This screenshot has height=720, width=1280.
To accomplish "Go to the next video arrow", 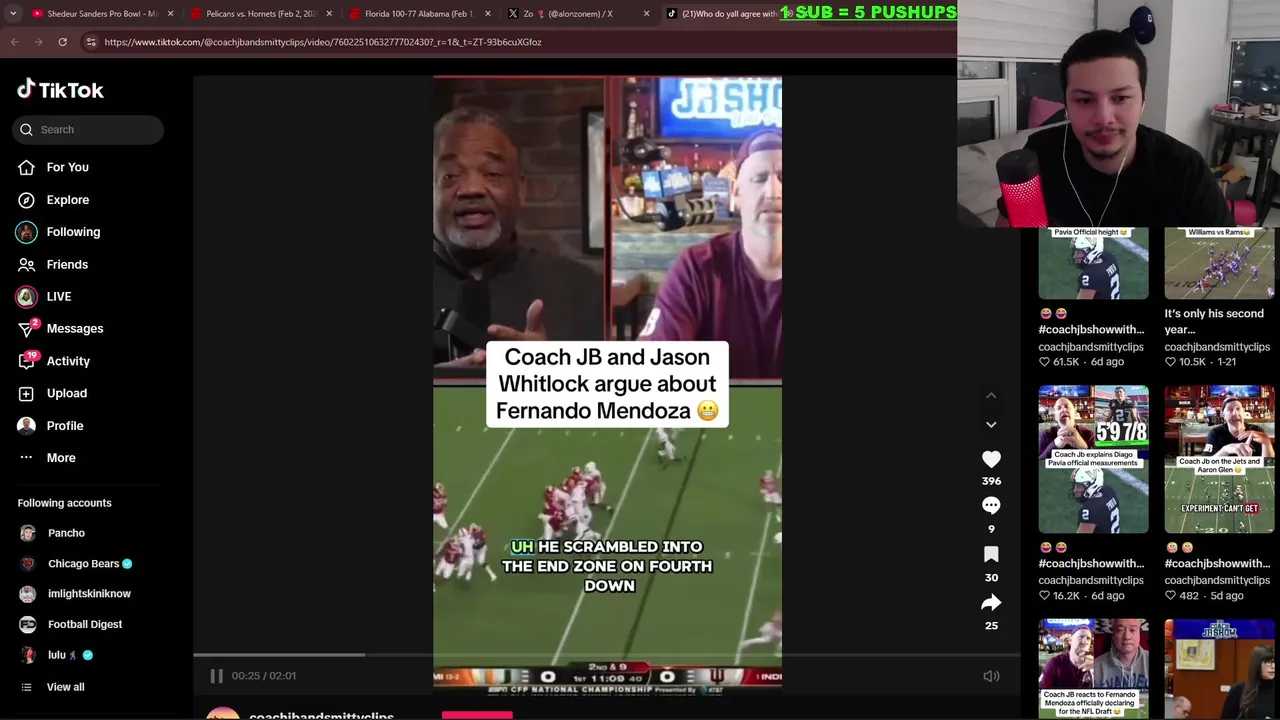I will pos(991,424).
